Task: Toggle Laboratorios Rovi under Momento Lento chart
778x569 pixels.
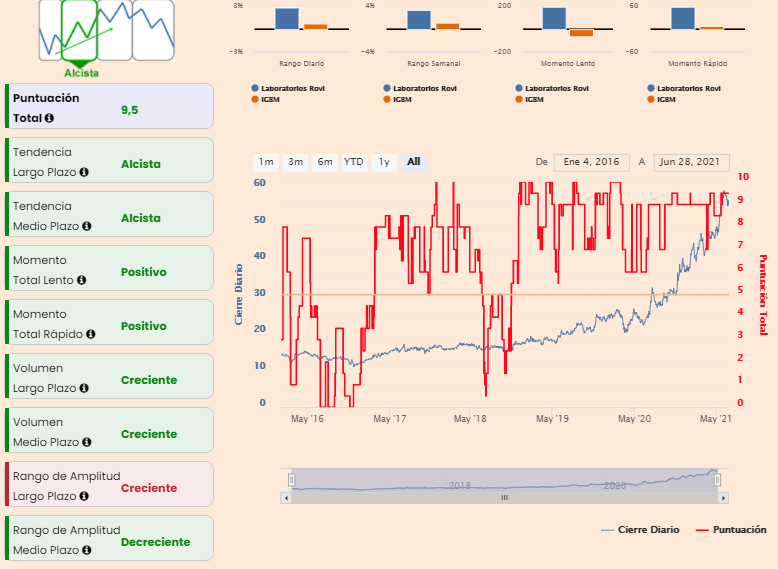Action: [552, 88]
